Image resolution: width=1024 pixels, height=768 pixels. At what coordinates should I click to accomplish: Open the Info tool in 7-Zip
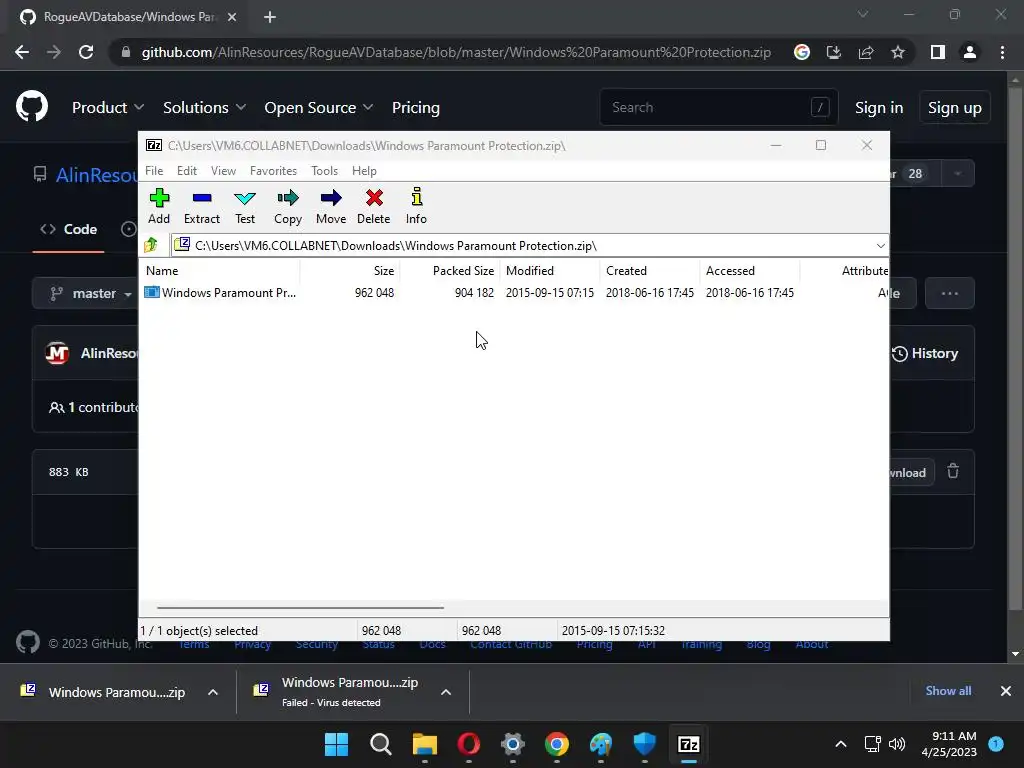tap(416, 206)
